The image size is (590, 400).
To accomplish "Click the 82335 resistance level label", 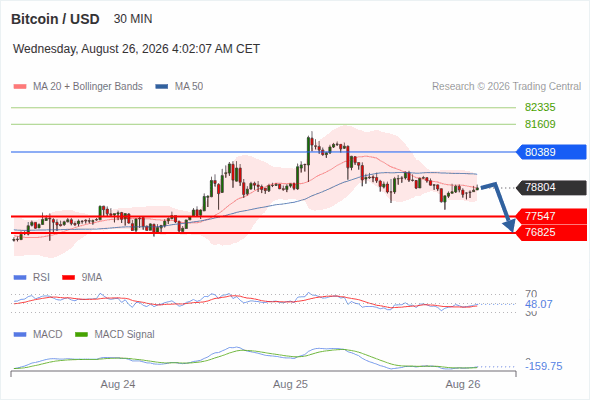I will 540,108.
